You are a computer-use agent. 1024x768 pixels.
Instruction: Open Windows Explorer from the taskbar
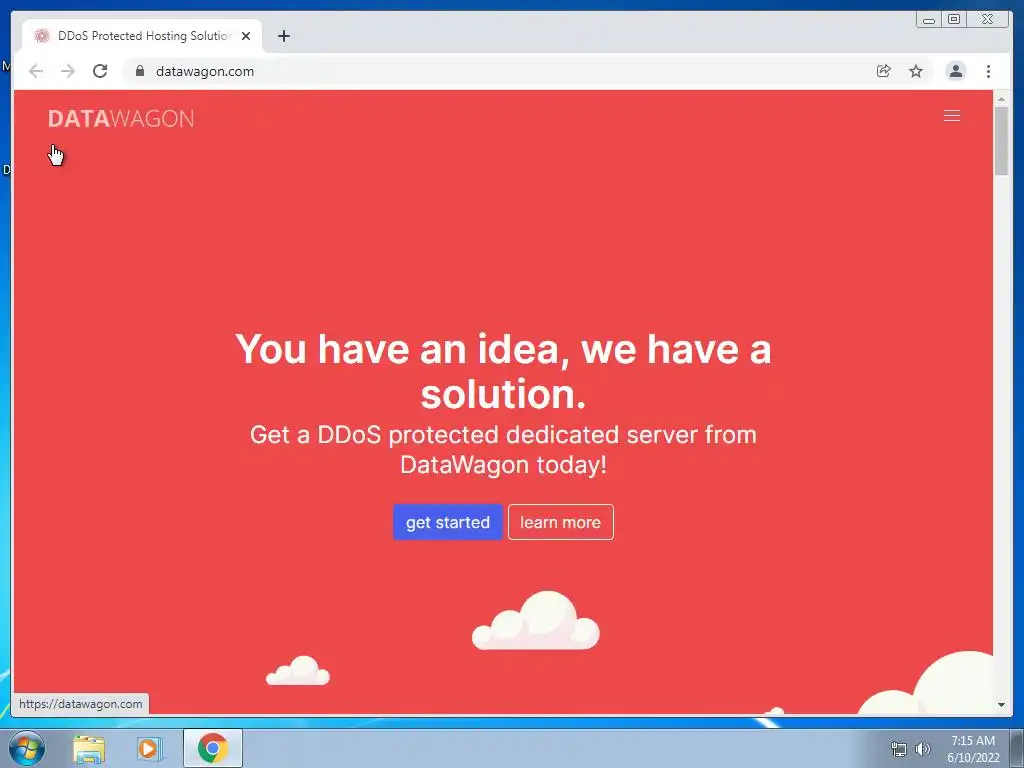(89, 748)
